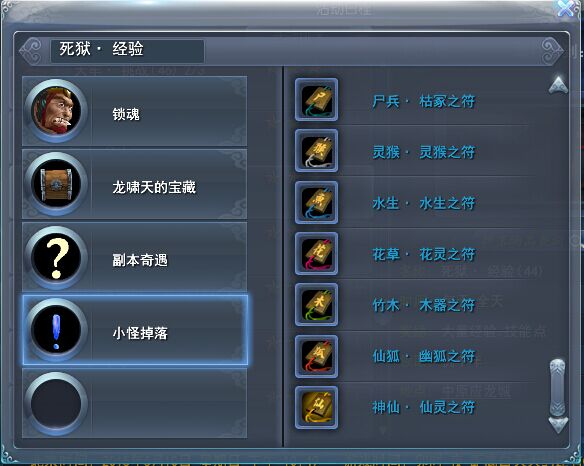Switch to 副本奇遇 category
Image resolution: width=584 pixels, height=466 pixels.
pyautogui.click(x=134, y=257)
